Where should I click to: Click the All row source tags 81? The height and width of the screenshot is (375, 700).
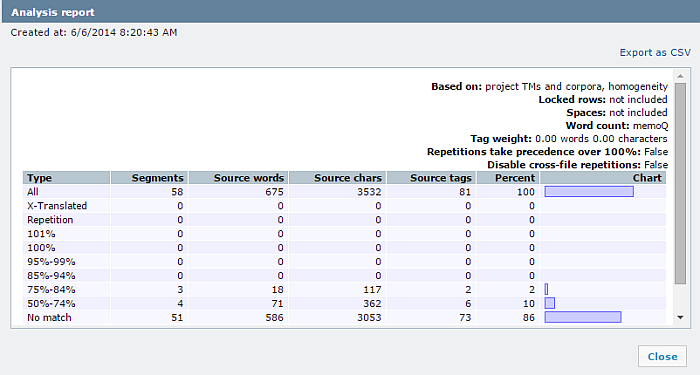click(x=465, y=192)
